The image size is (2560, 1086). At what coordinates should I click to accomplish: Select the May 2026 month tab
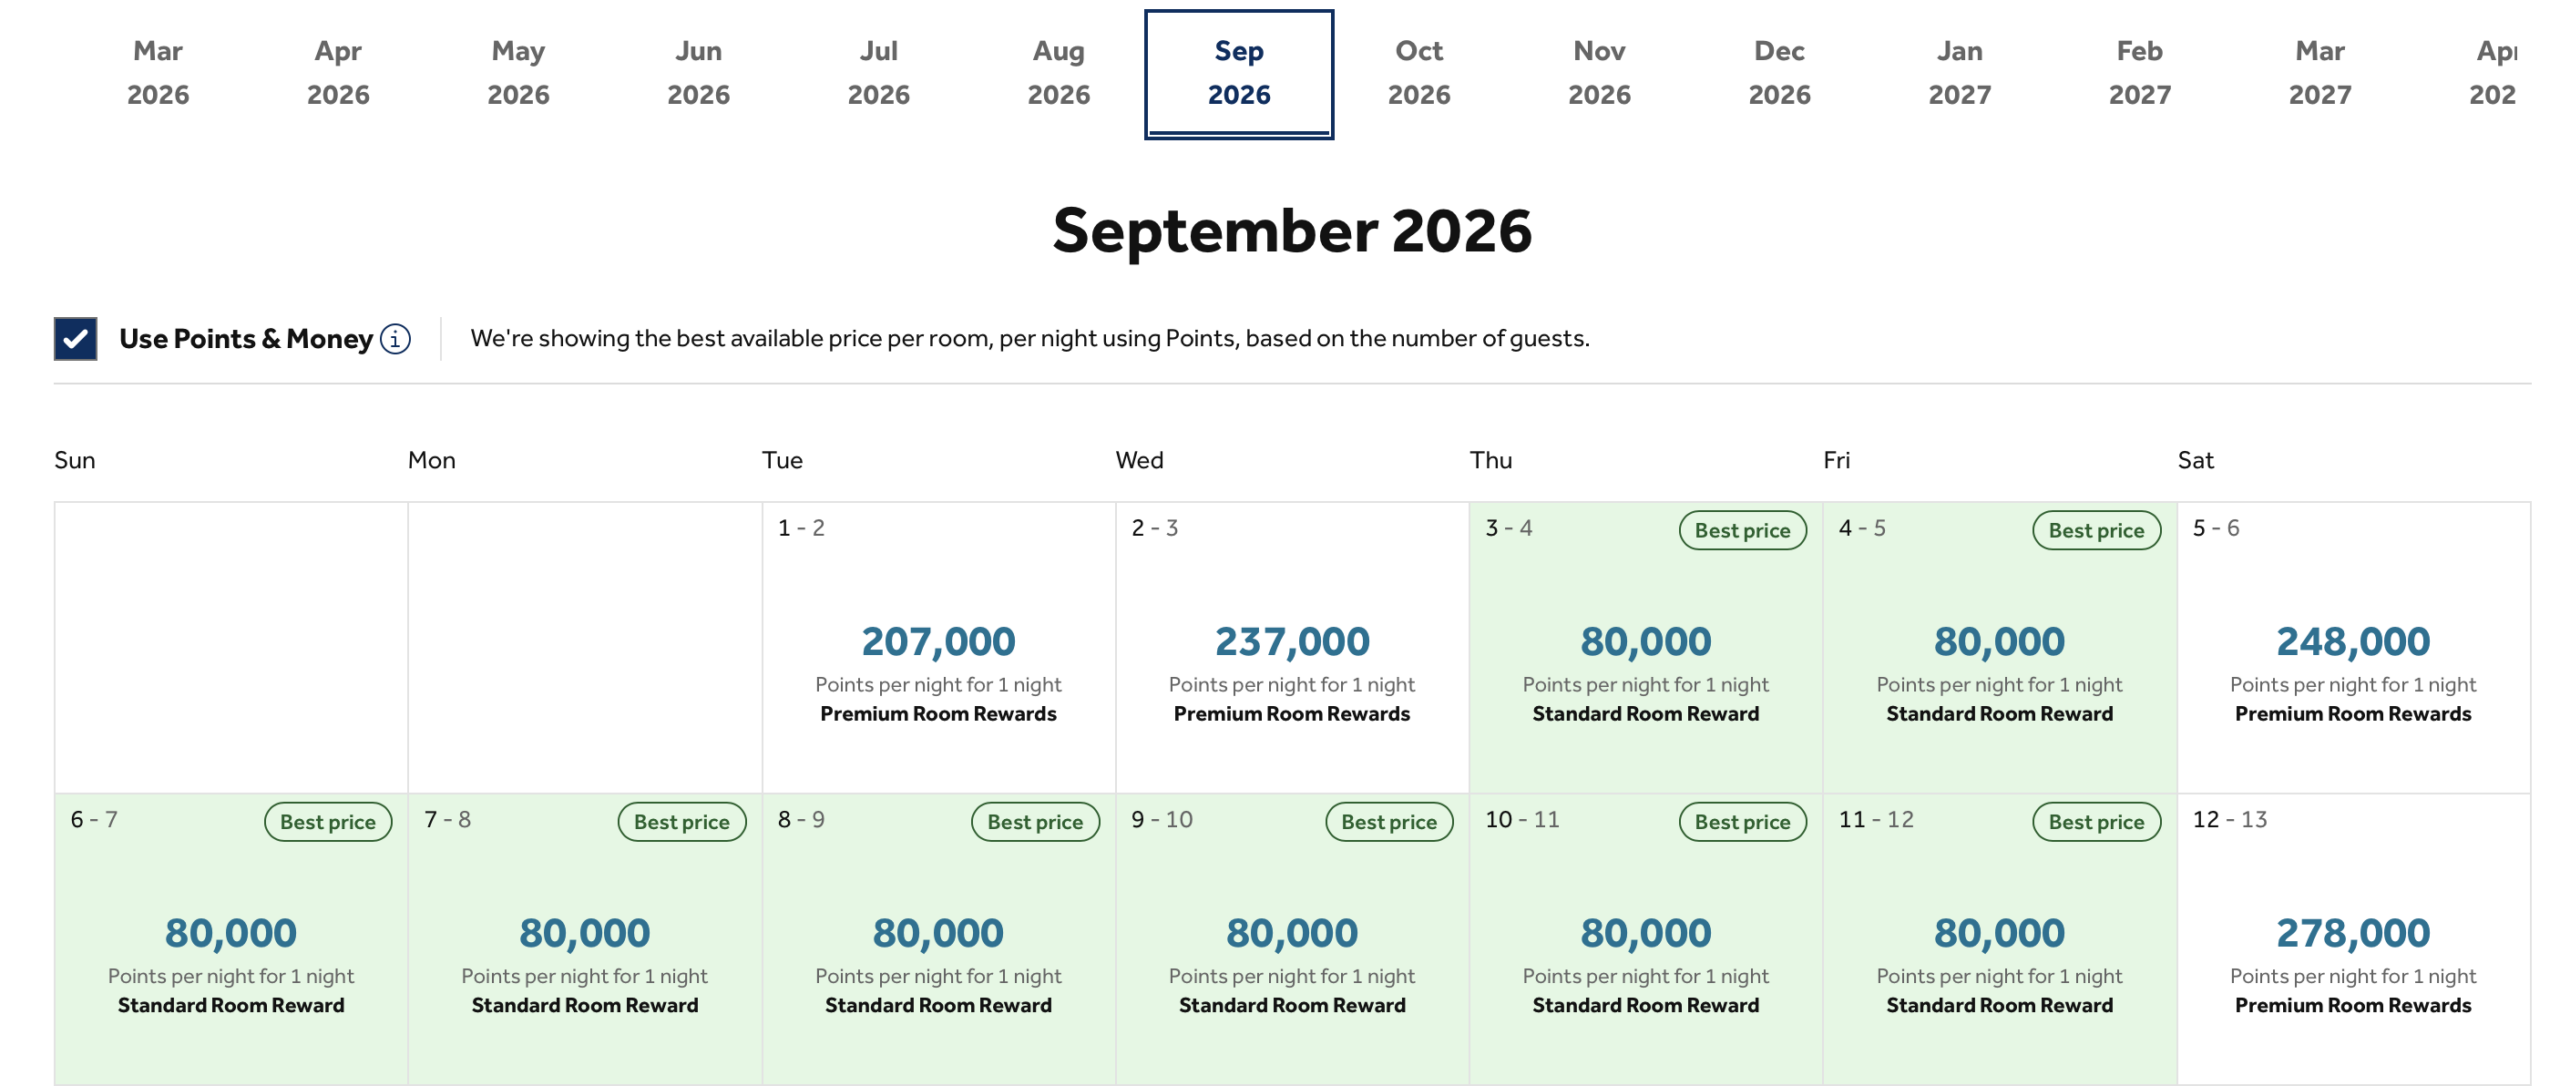click(518, 73)
